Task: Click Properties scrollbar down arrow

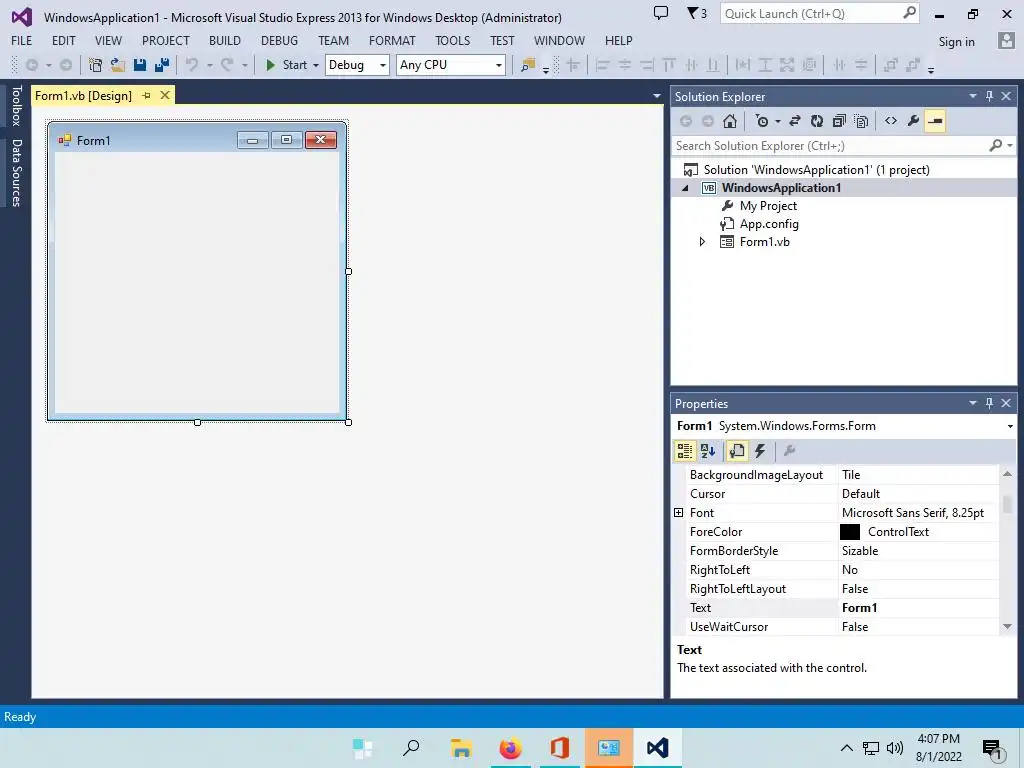Action: pos(1007,626)
